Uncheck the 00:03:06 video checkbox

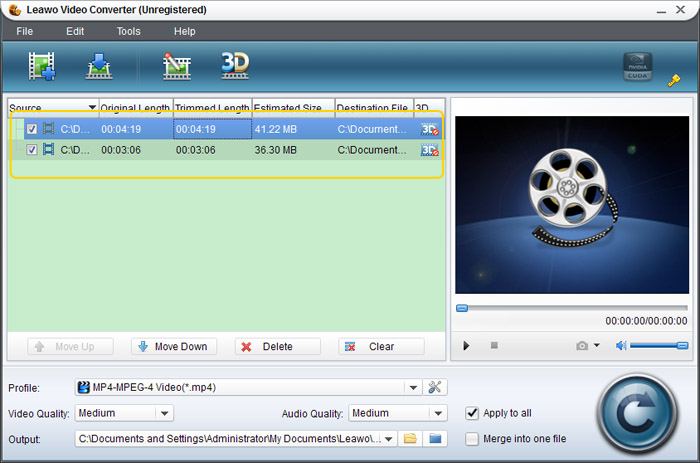click(32, 150)
